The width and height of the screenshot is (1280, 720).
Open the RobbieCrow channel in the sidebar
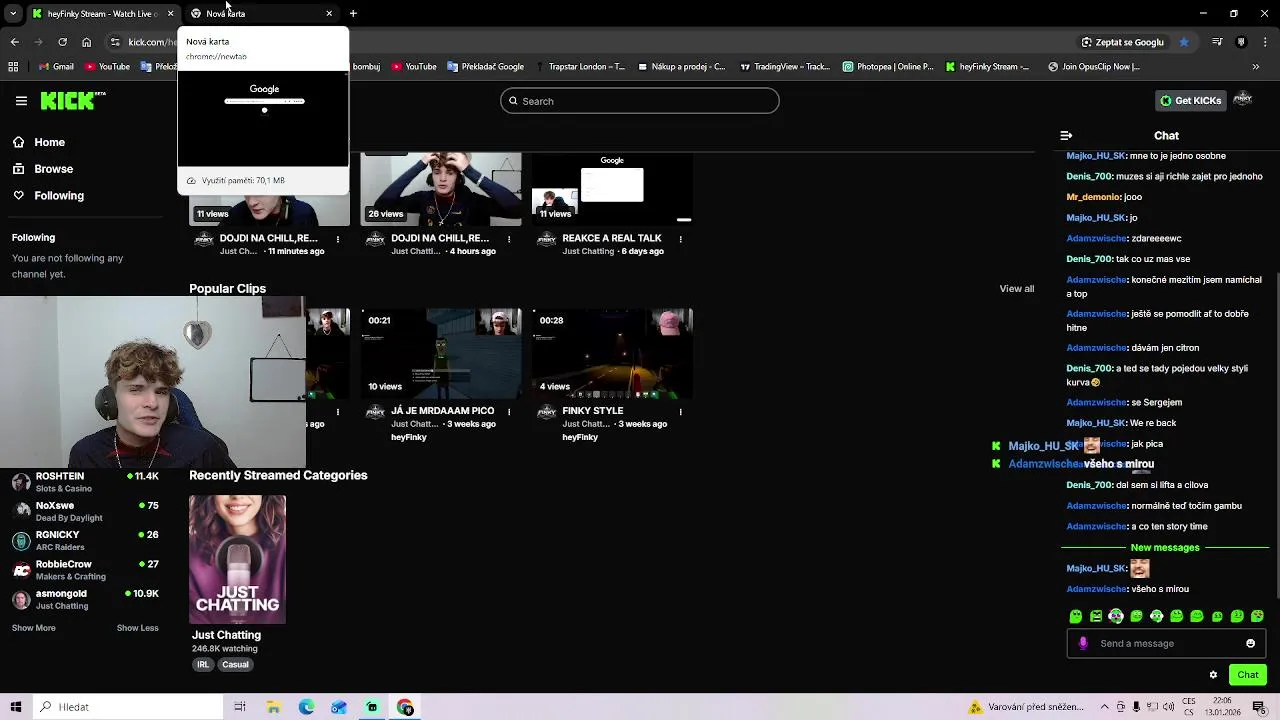point(85,570)
